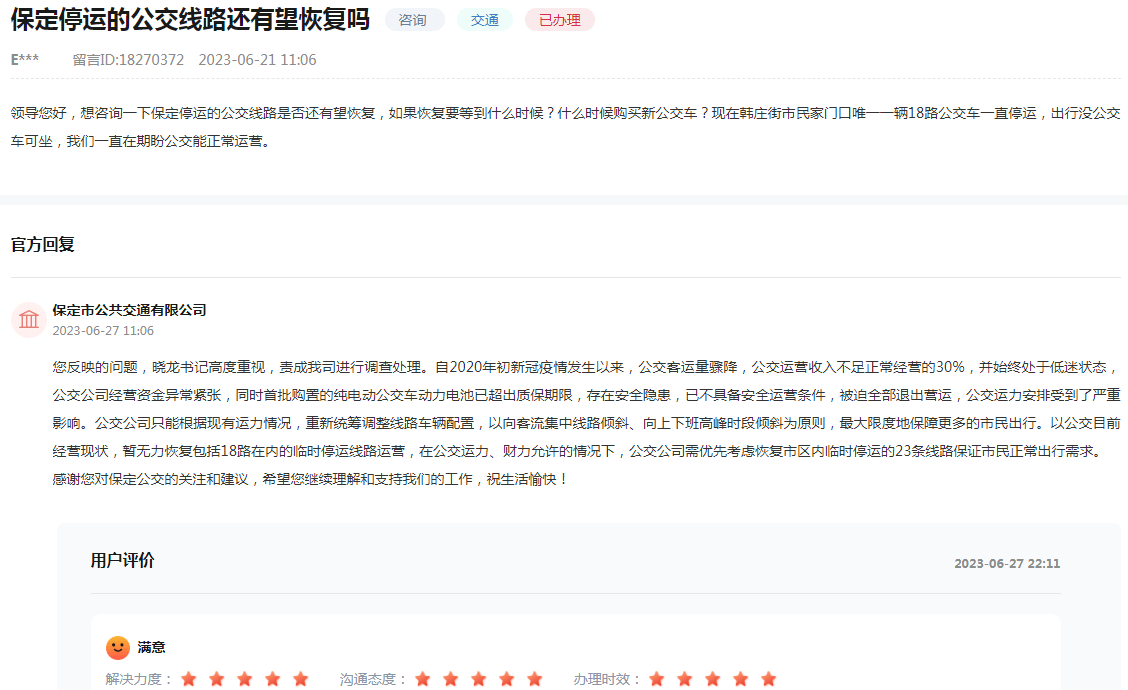
Task: Click the bank building icon beside 保定市公共交通有限公司
Action: tap(29, 319)
